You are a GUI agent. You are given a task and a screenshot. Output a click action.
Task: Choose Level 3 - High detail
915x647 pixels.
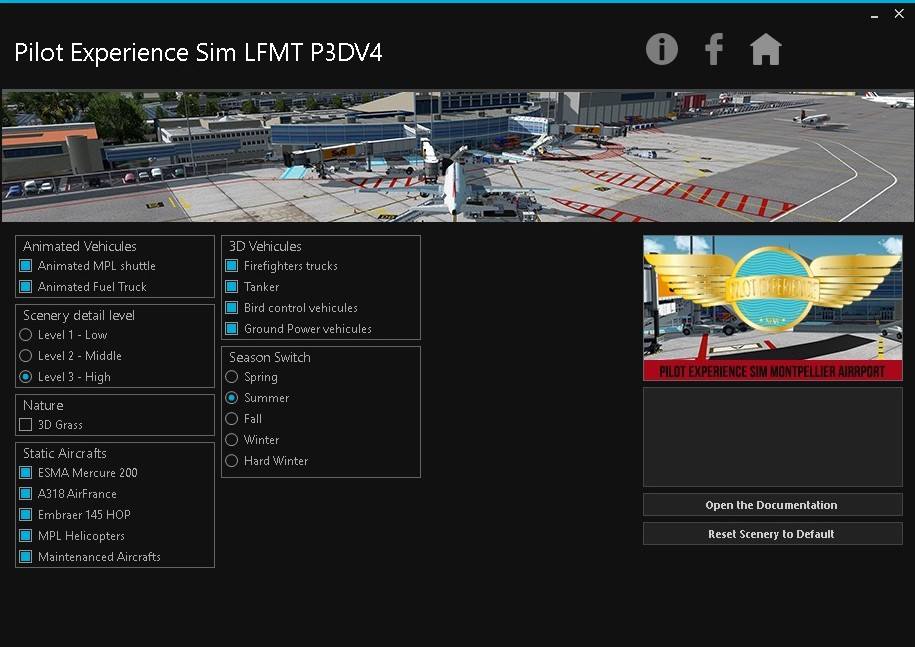(26, 377)
